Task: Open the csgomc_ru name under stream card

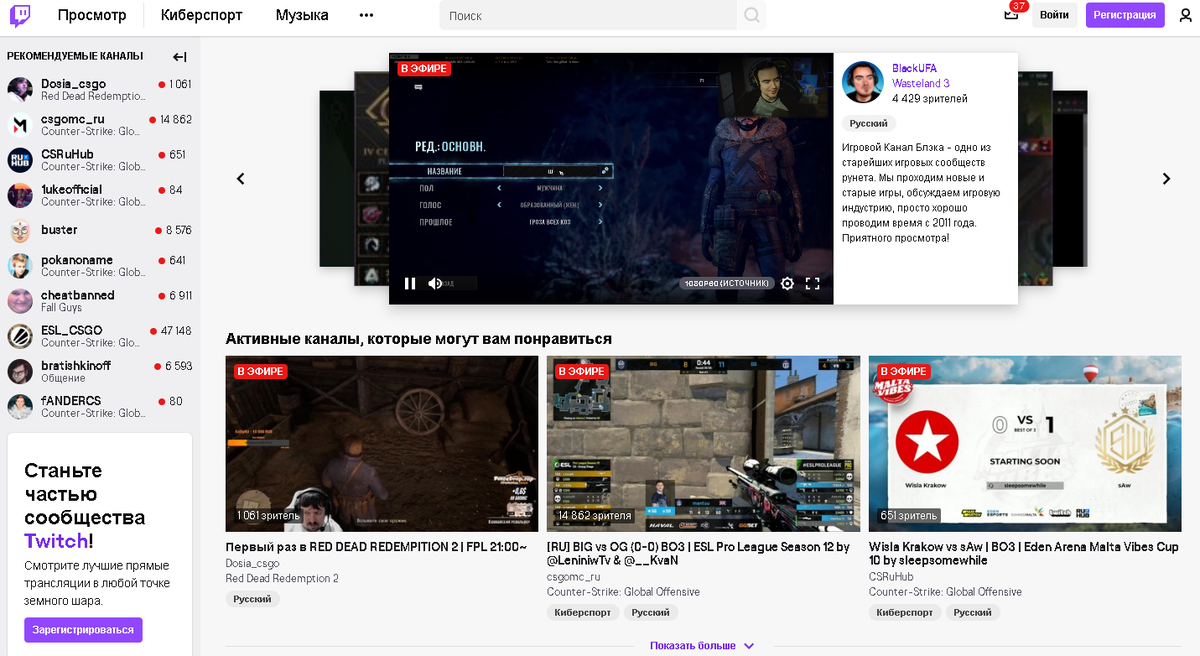Action: click(574, 577)
